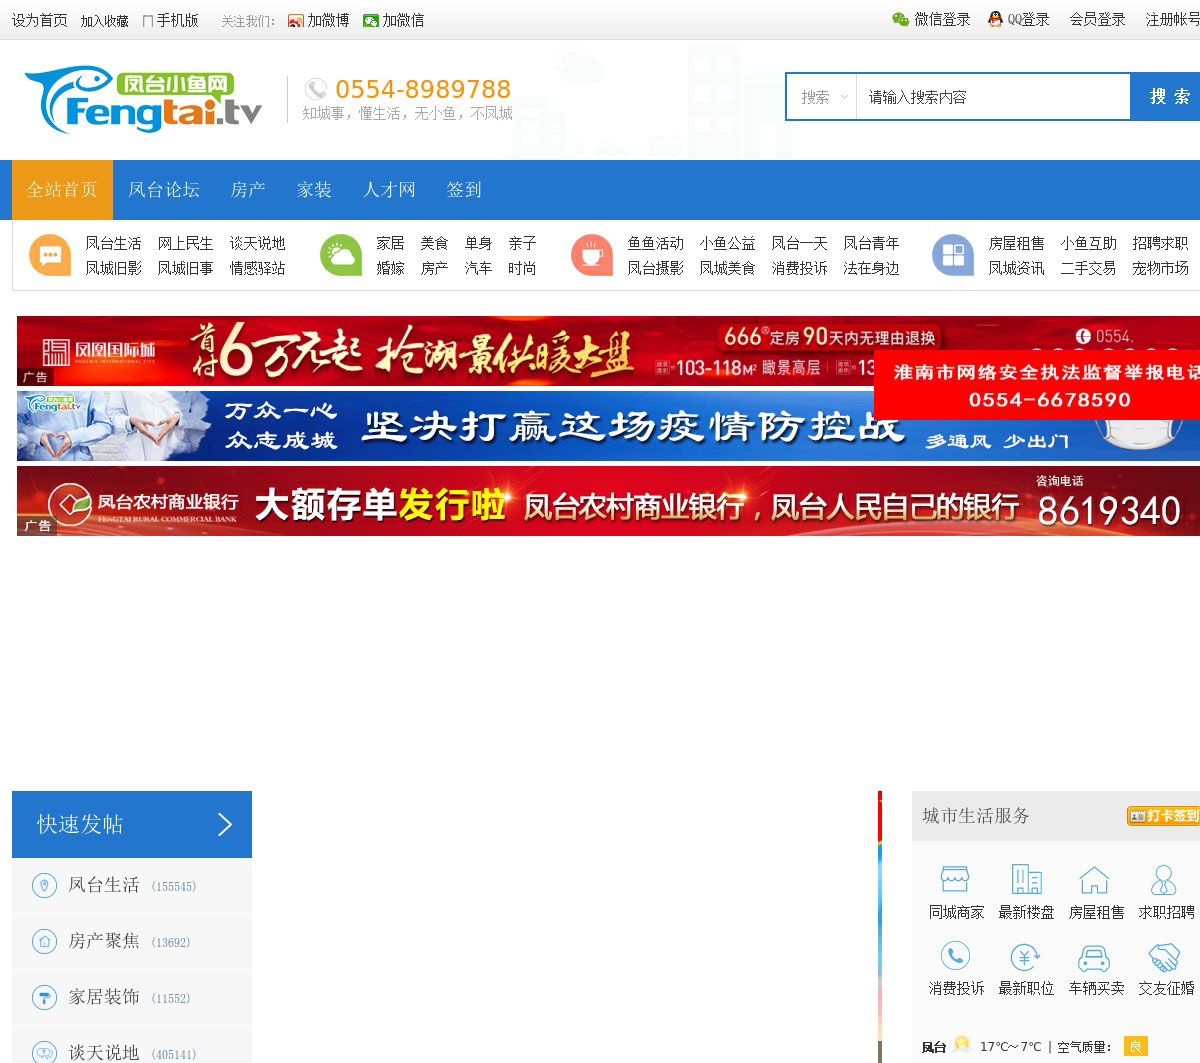Click the 房屋租售 house icon
The height and width of the screenshot is (1063, 1200).
(x=1095, y=879)
